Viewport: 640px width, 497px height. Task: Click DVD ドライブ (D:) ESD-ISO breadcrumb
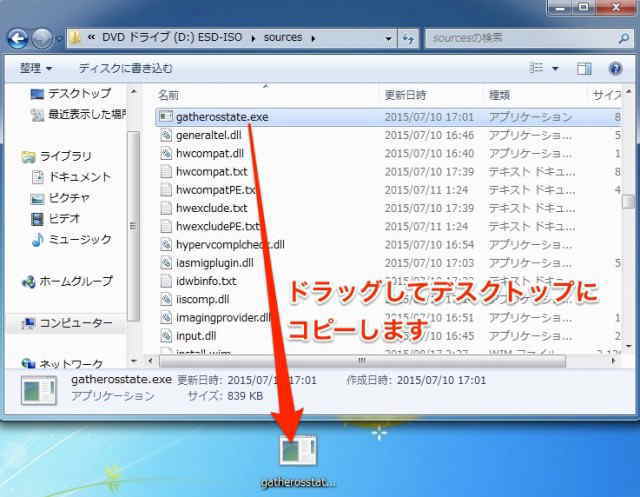coord(172,38)
